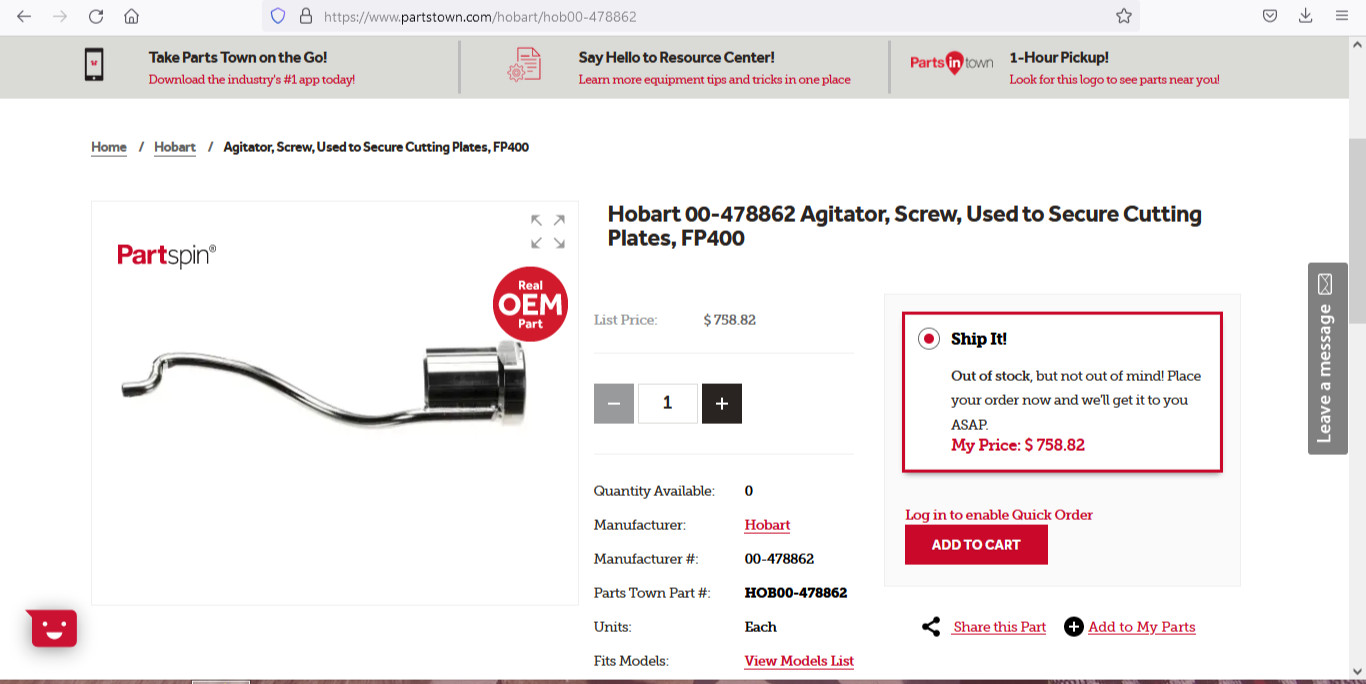Select the Ship It! radio button
Image resolution: width=1366 pixels, height=684 pixels.
click(x=929, y=339)
